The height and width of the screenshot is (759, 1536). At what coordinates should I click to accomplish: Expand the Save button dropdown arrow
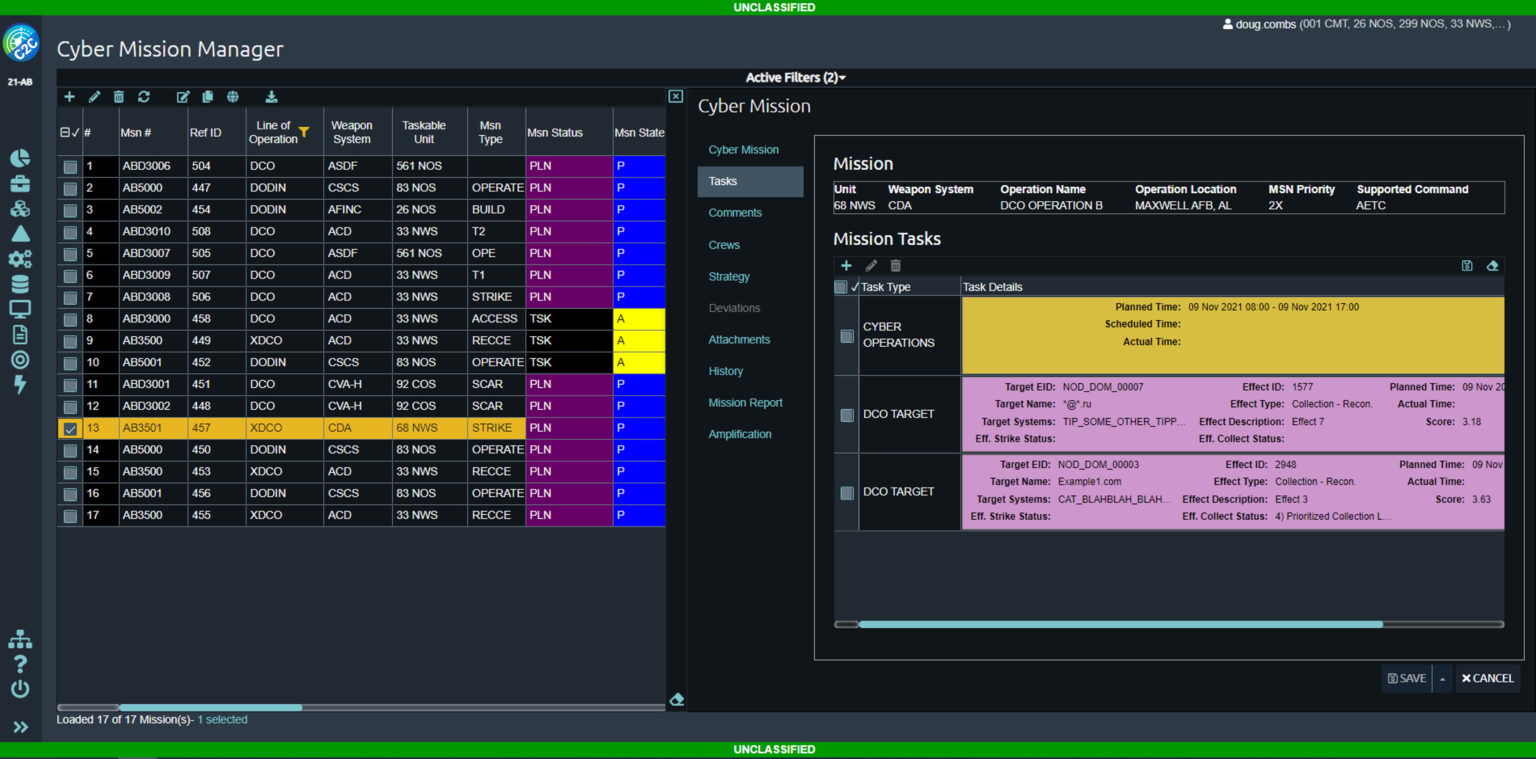pyautogui.click(x=1442, y=678)
